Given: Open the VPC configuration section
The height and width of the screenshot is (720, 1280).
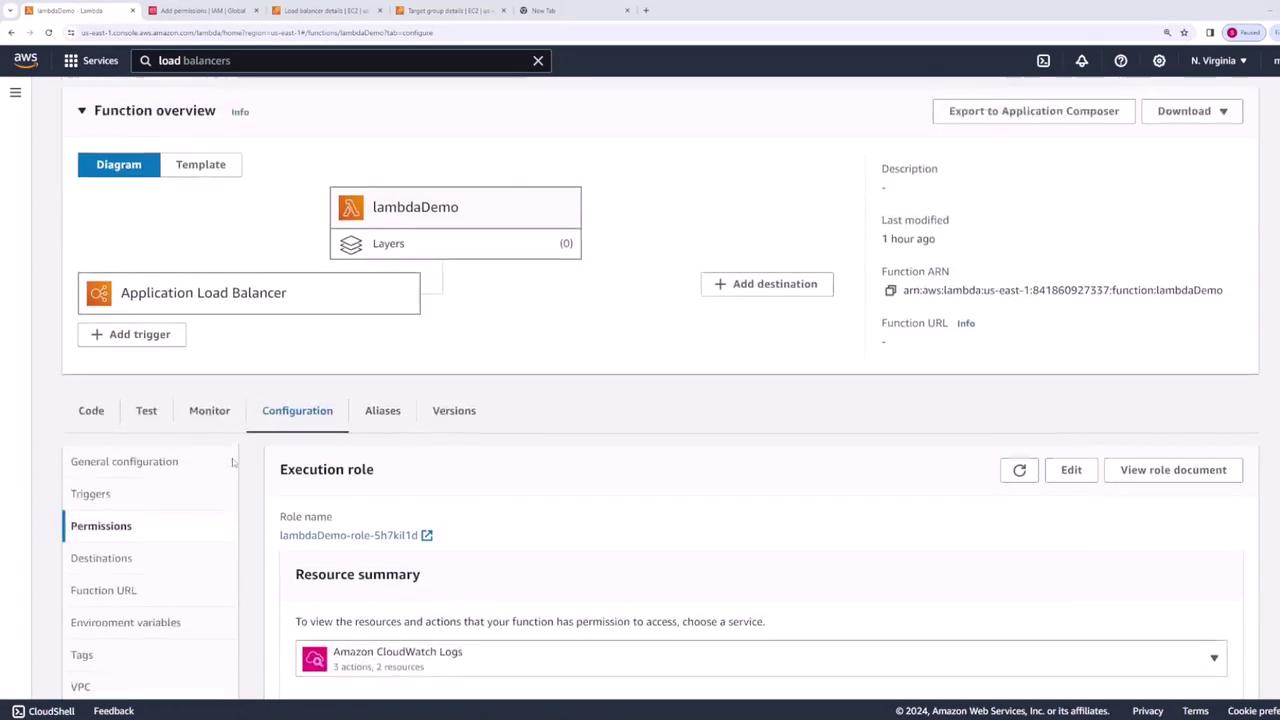Looking at the screenshot, I should tap(80, 687).
